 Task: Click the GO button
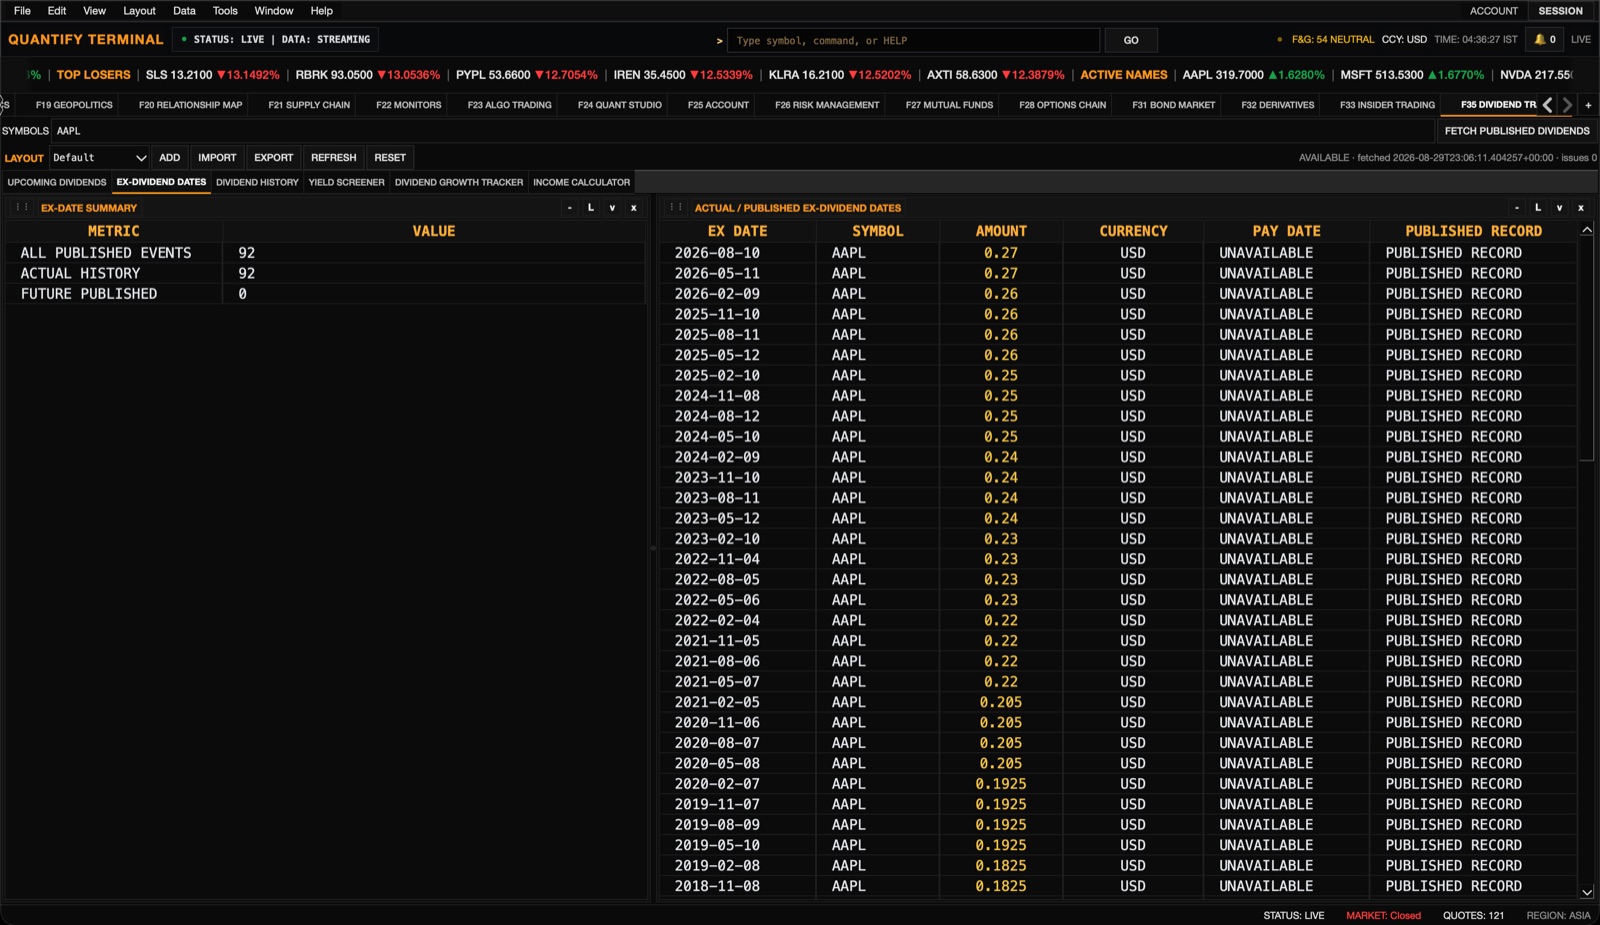point(1131,40)
